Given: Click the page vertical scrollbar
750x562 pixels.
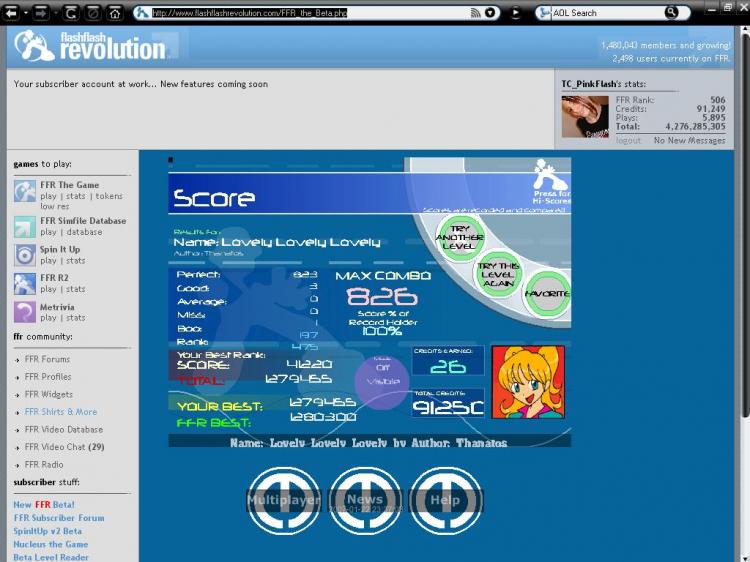Looking at the screenshot, I should [744, 225].
